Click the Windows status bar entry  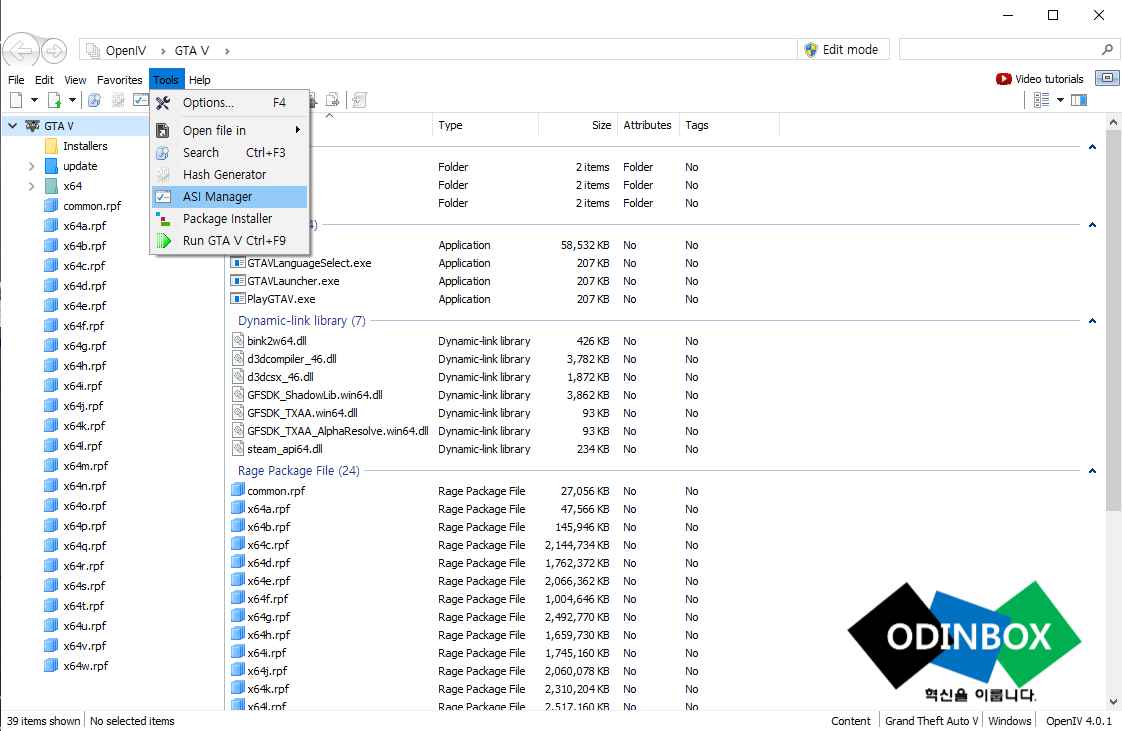tap(1010, 721)
